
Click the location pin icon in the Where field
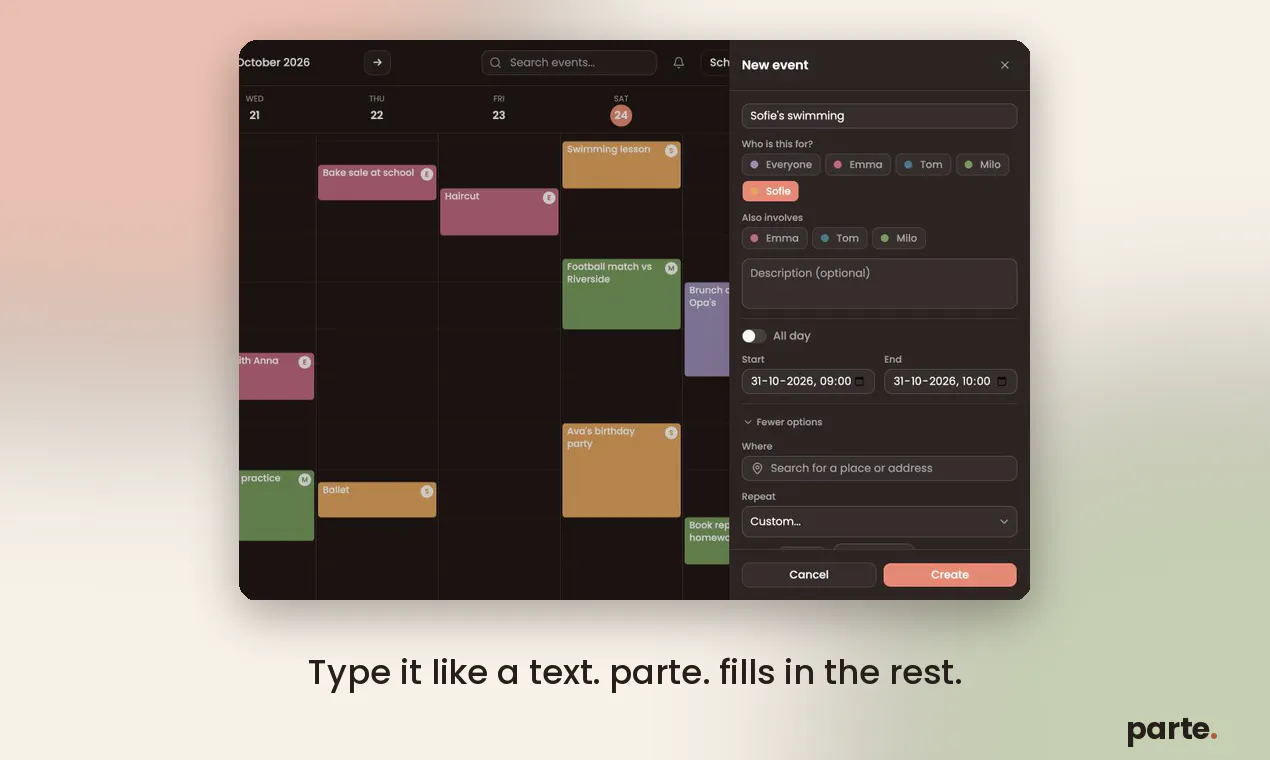tap(757, 468)
